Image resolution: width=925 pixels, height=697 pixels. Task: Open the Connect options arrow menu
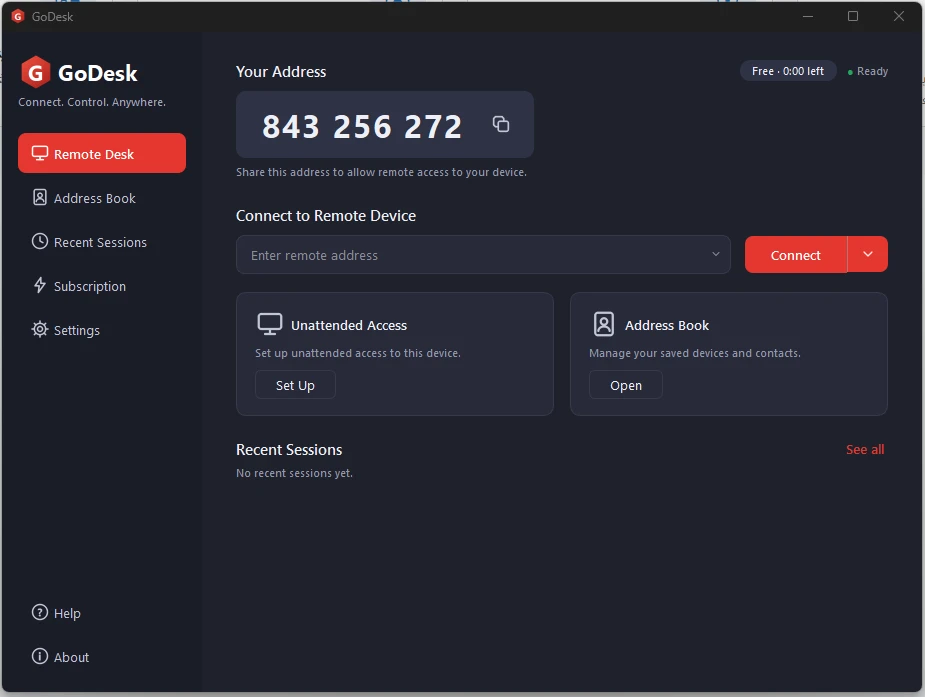coord(868,254)
